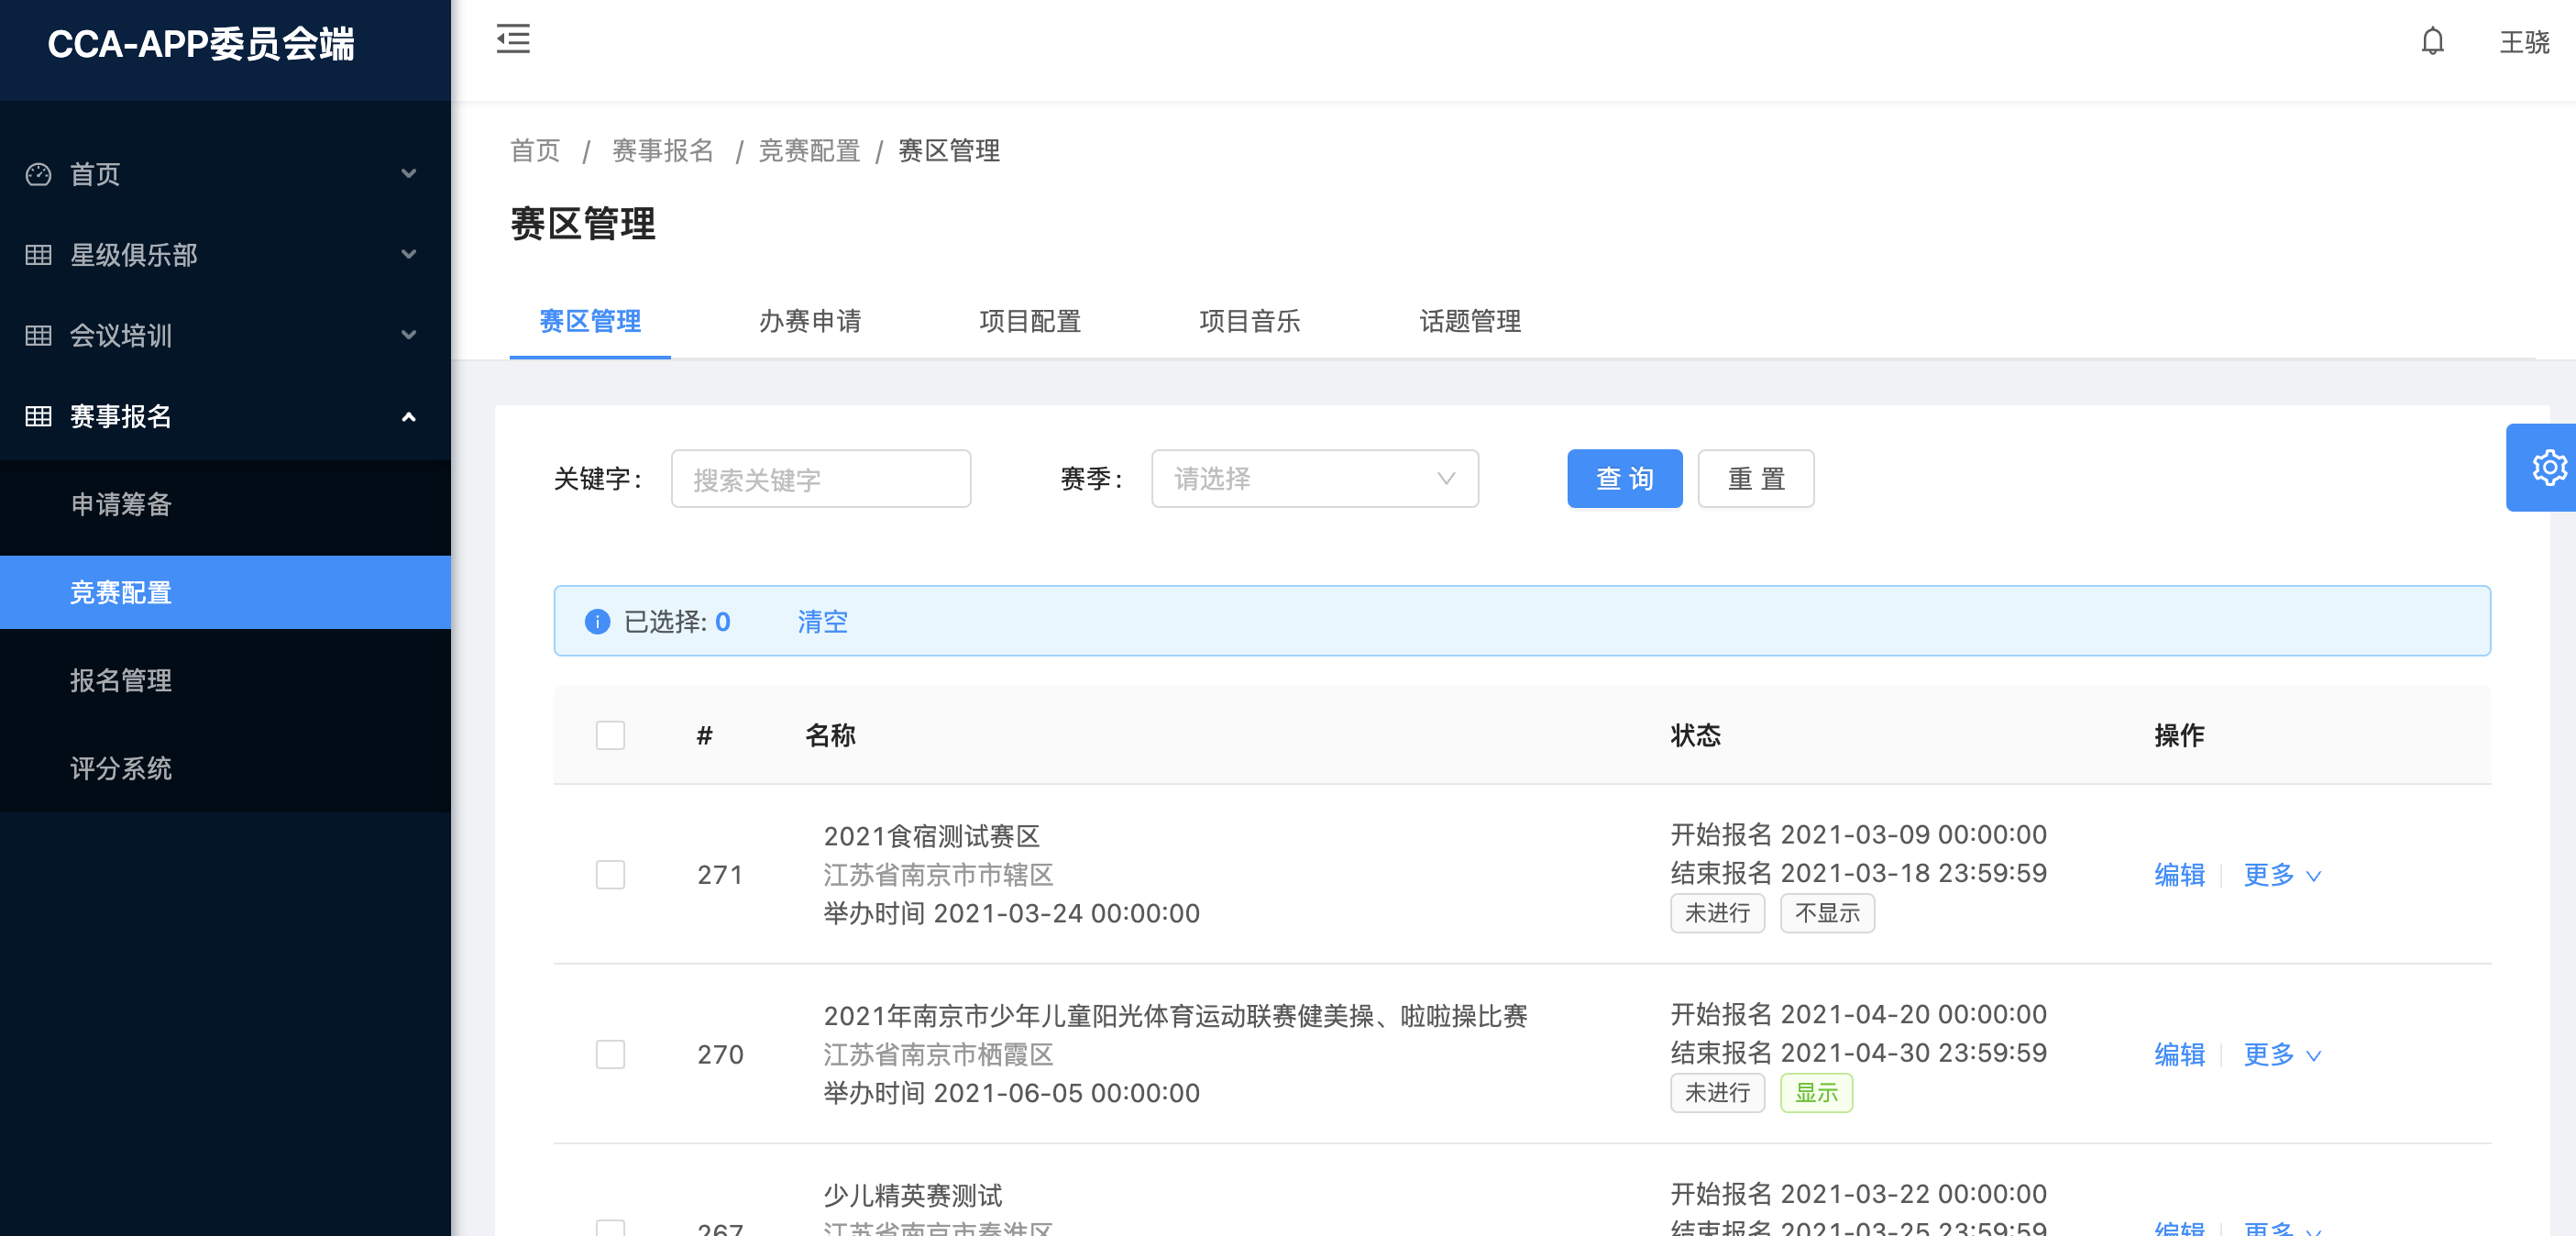Click 编辑 for row 271
This screenshot has width=2576, height=1236.
(2179, 875)
